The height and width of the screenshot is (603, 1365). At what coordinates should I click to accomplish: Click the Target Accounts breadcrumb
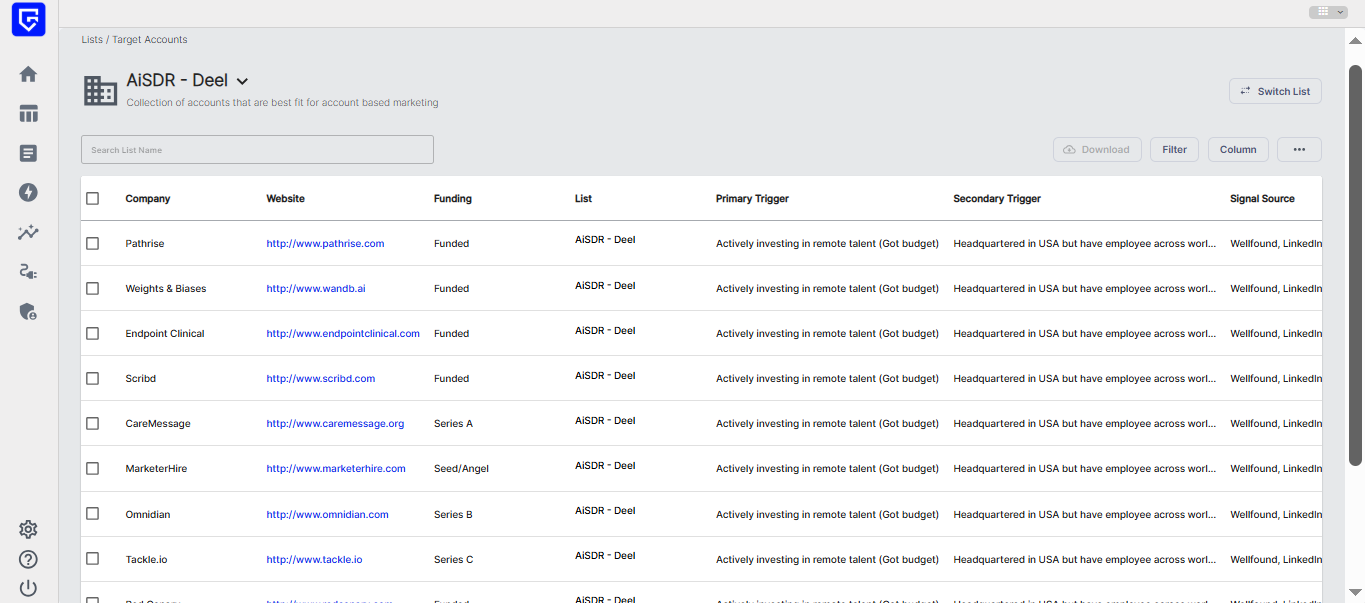[x=150, y=40]
